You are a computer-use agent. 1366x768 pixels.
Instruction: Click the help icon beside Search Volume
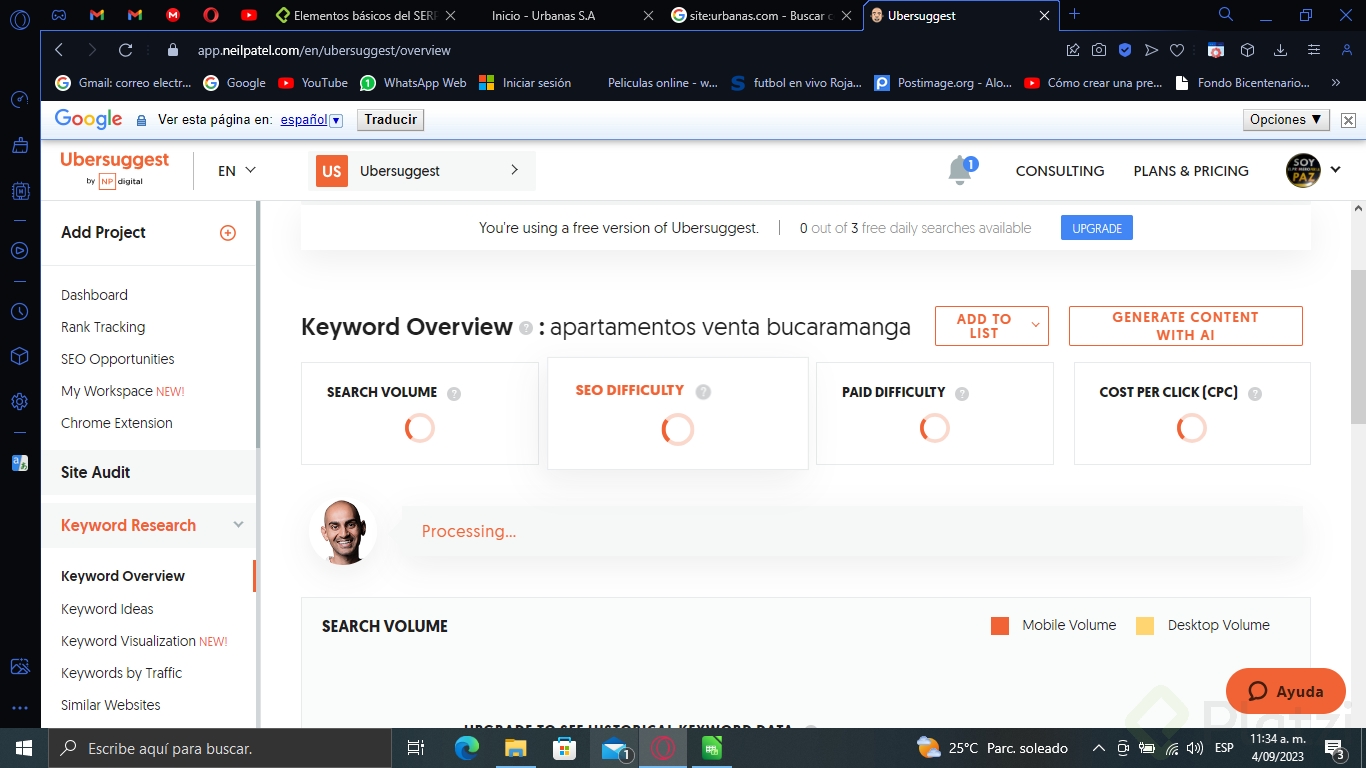coord(454,393)
